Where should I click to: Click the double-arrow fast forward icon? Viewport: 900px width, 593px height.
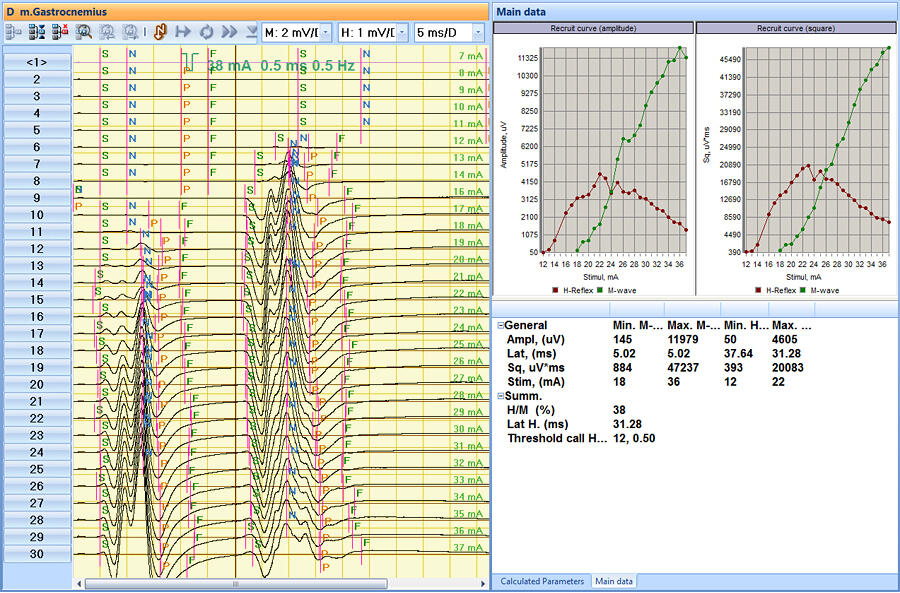[x=230, y=32]
